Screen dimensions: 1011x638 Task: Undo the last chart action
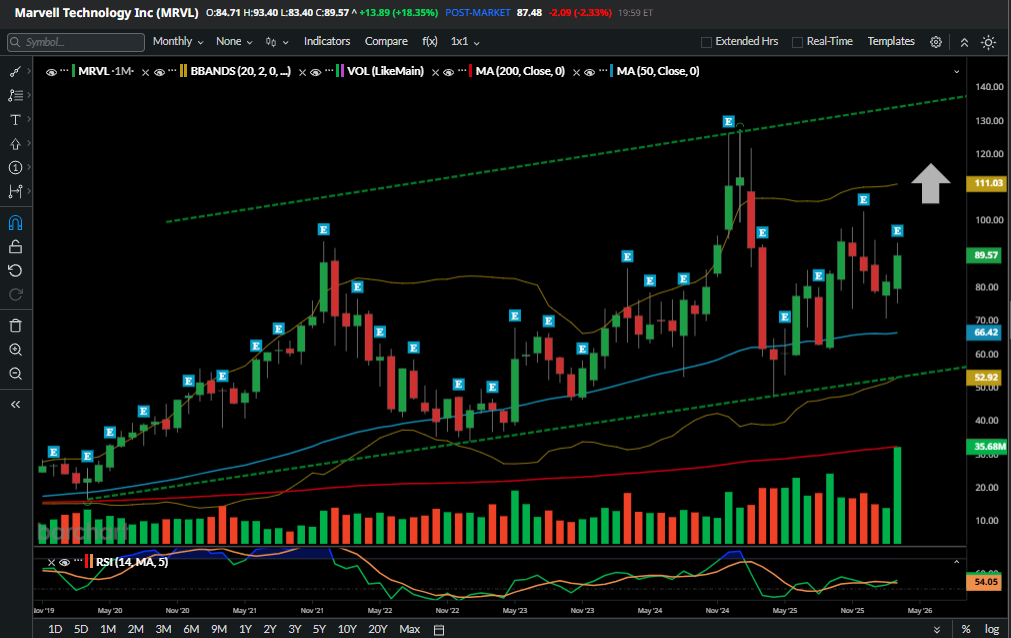[15, 271]
